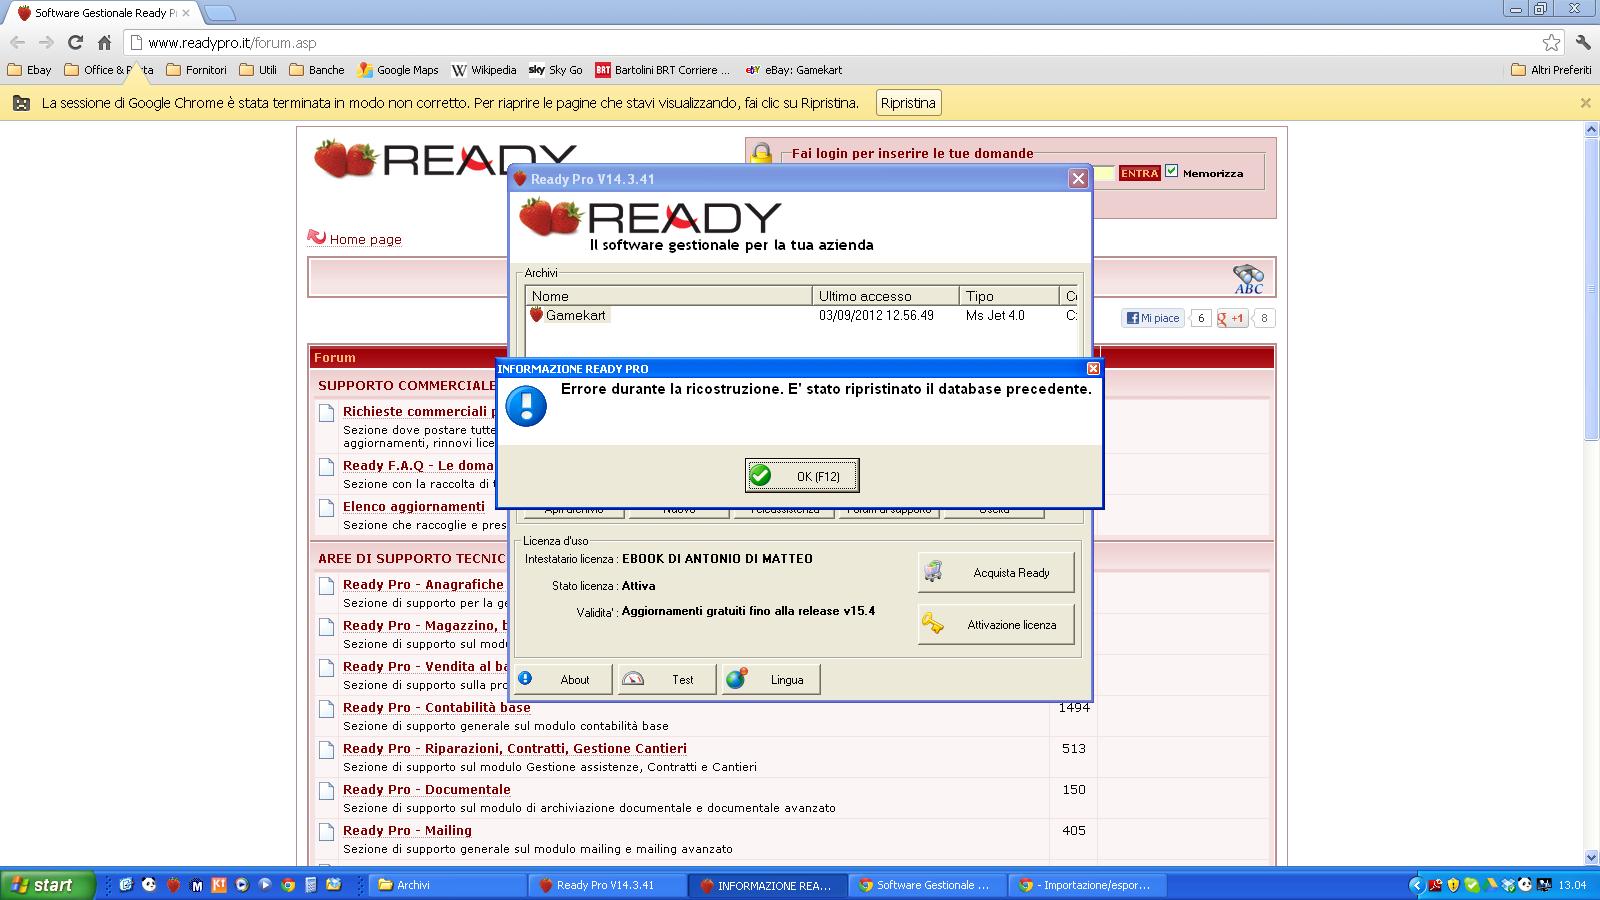Screen dimensions: 1600x900
Task: Open the Sky Go bookmark
Action: pos(555,70)
